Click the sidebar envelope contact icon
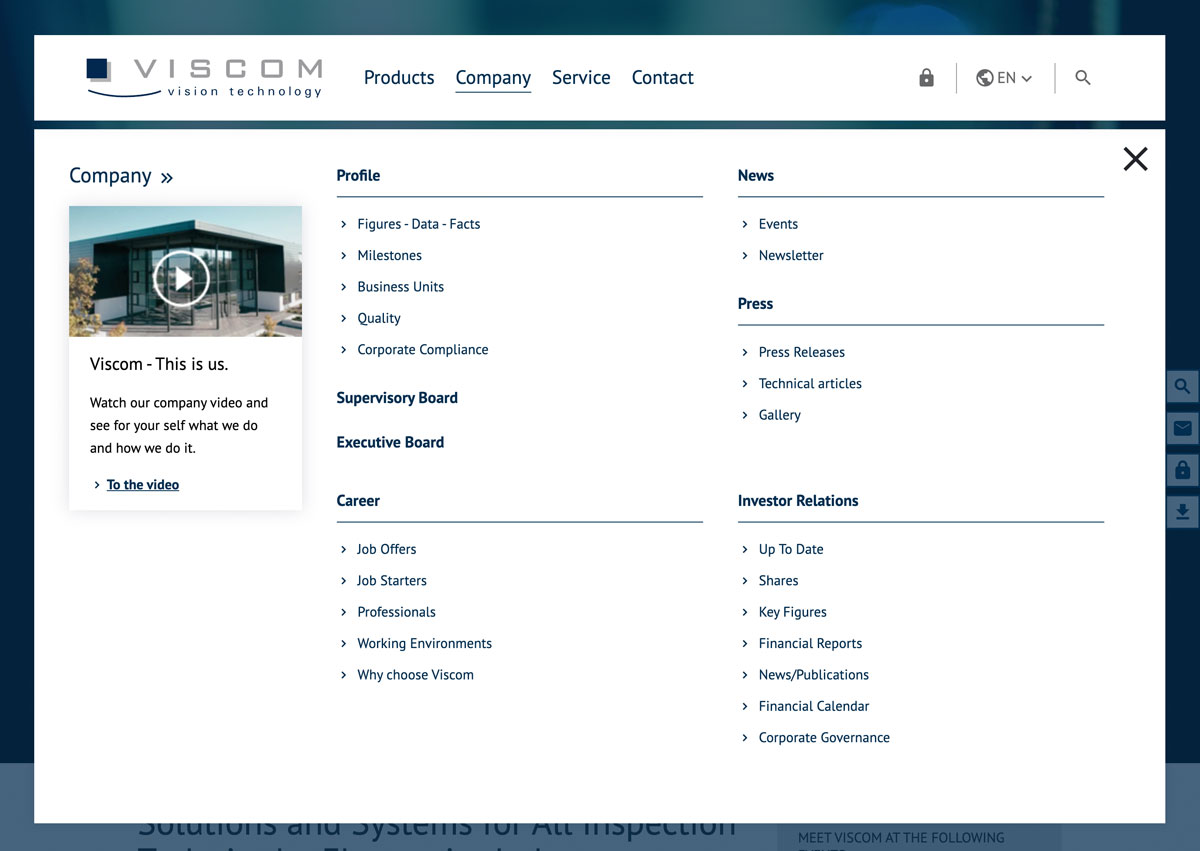This screenshot has height=851, width=1200. tap(1182, 428)
